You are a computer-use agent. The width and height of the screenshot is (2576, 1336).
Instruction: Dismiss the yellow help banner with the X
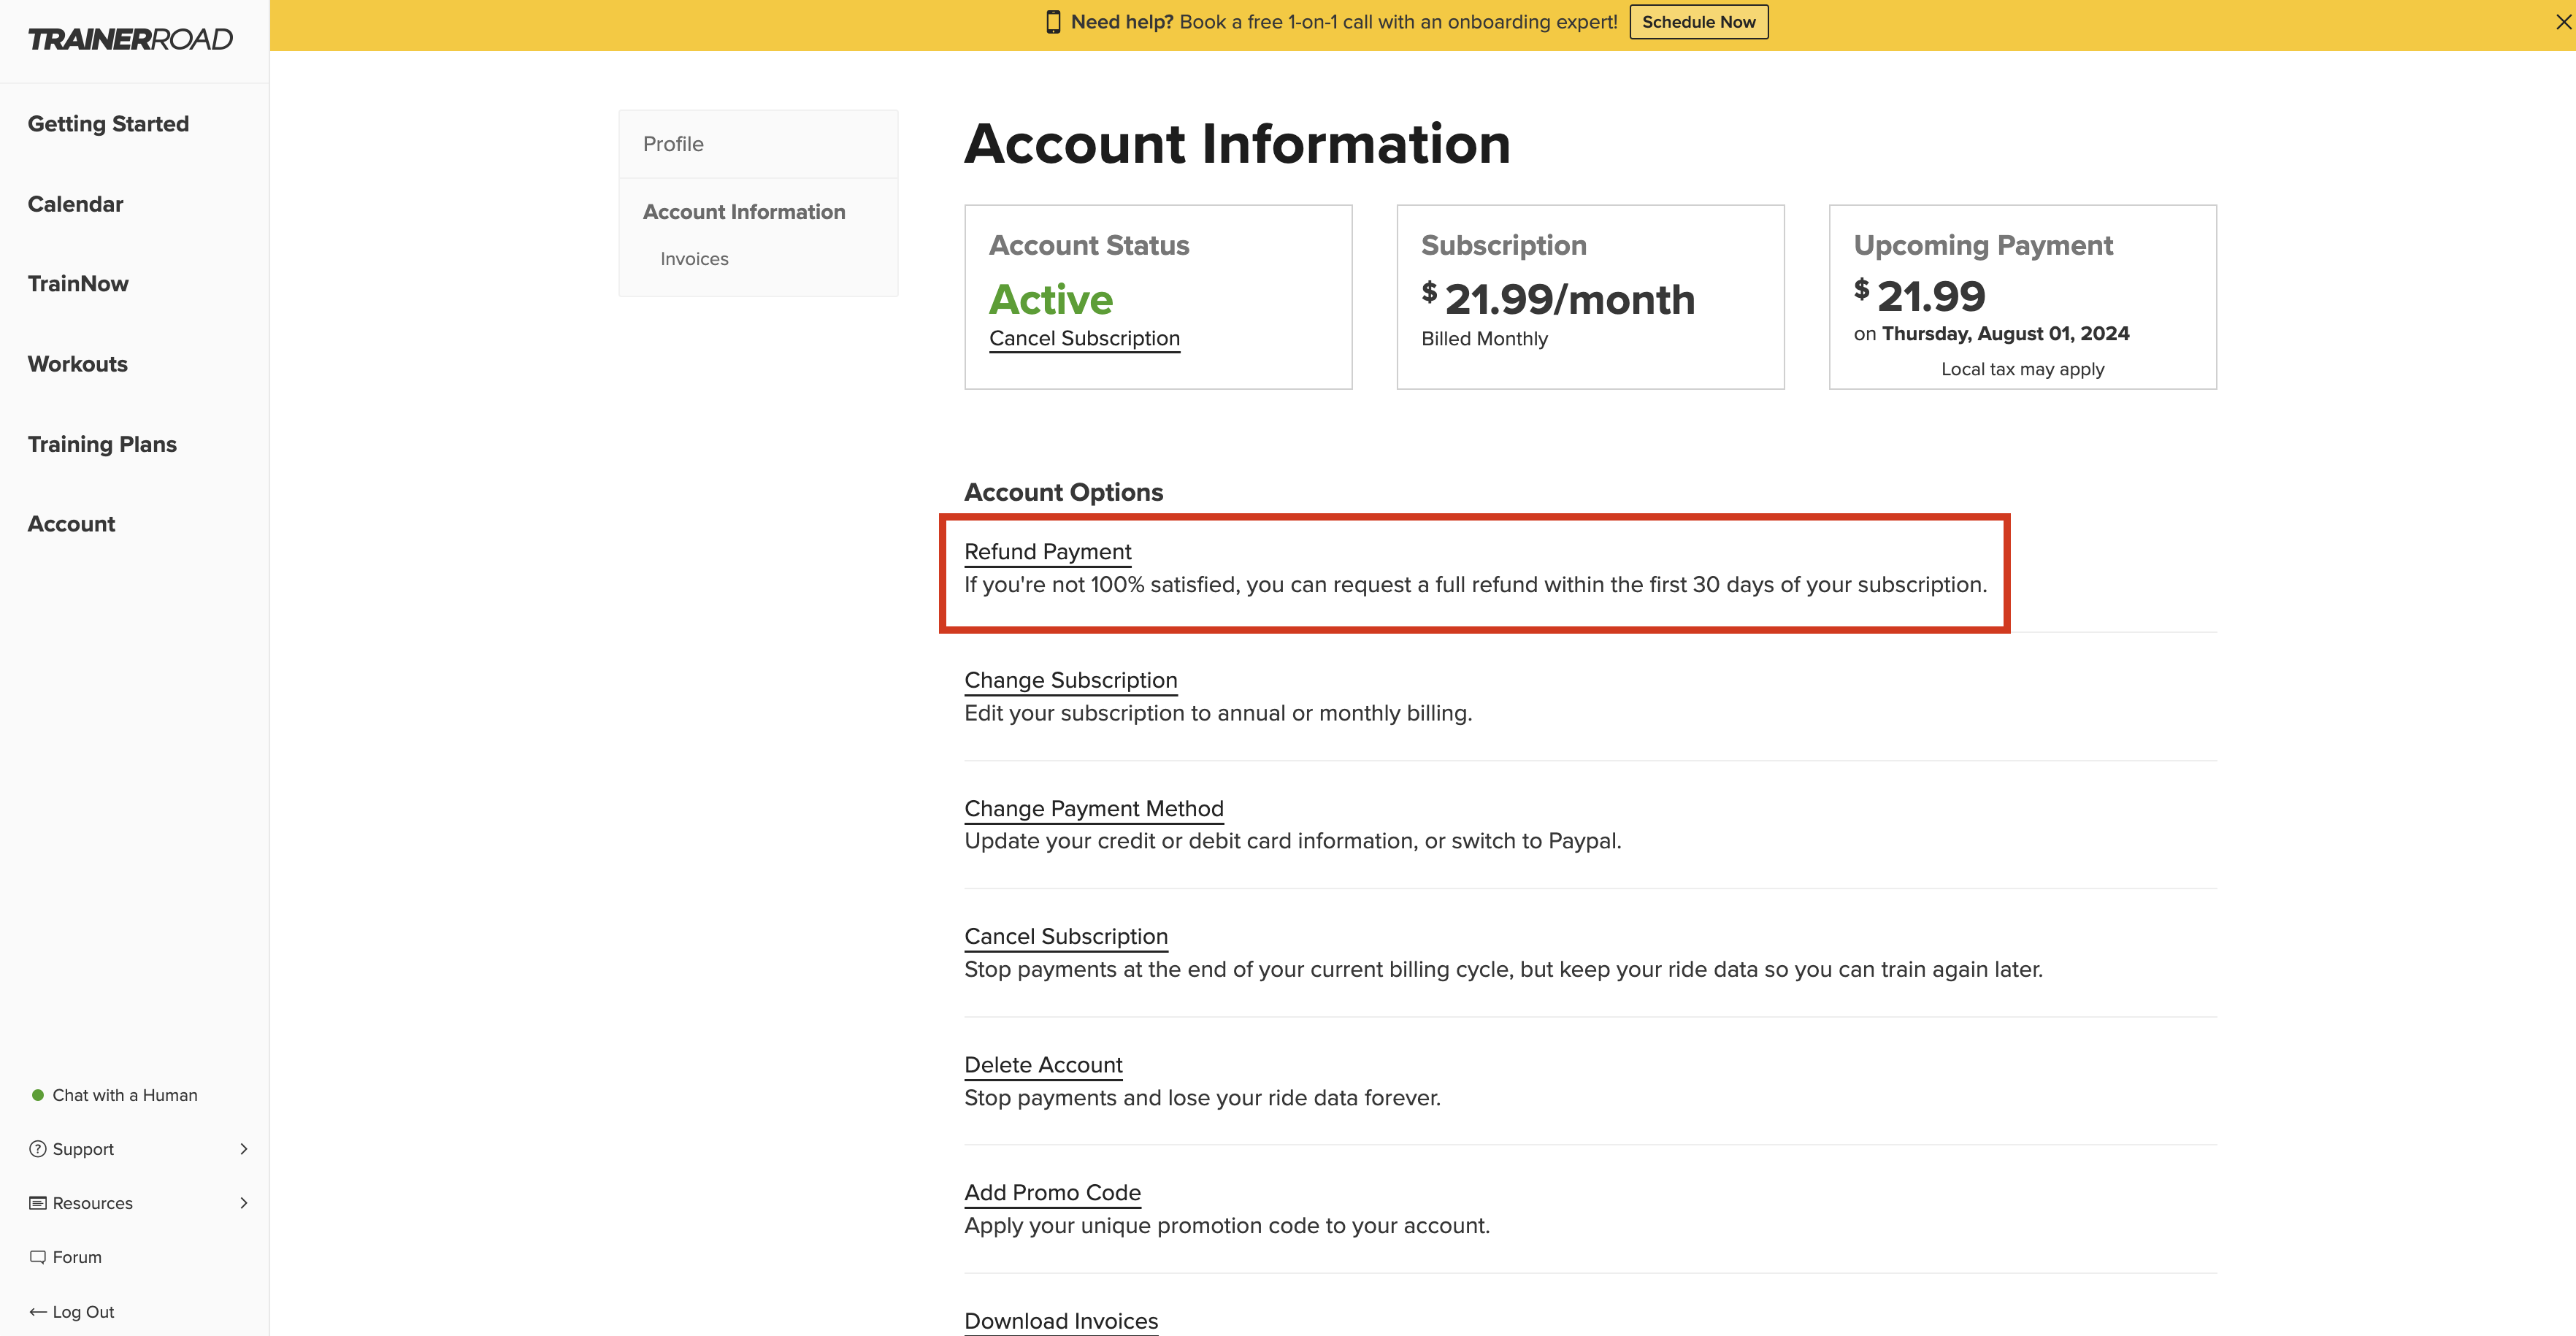click(x=2563, y=22)
